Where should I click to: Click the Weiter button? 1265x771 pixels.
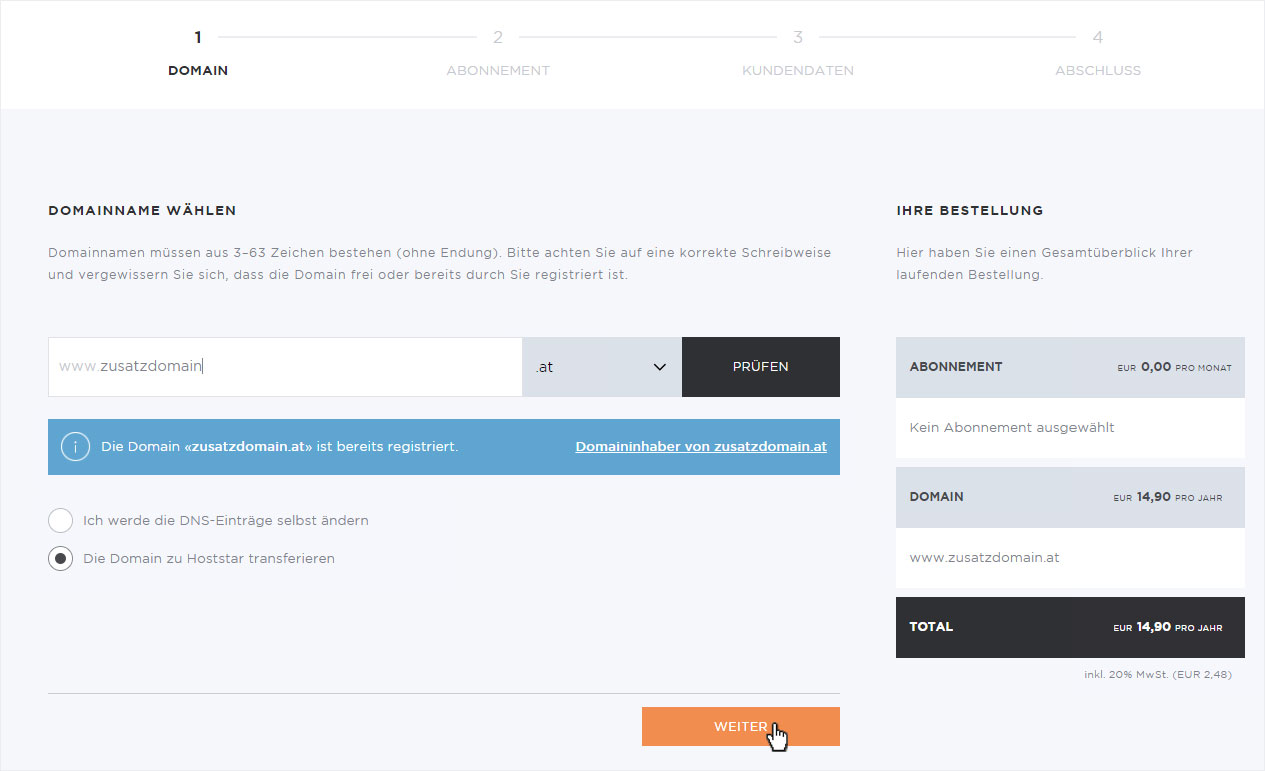(x=741, y=727)
